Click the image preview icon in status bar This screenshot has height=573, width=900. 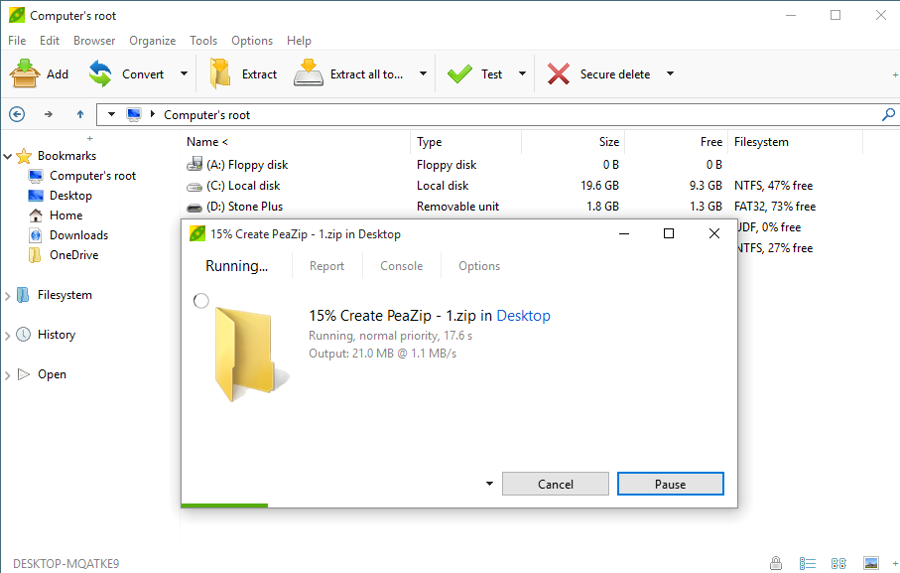pos(871,563)
